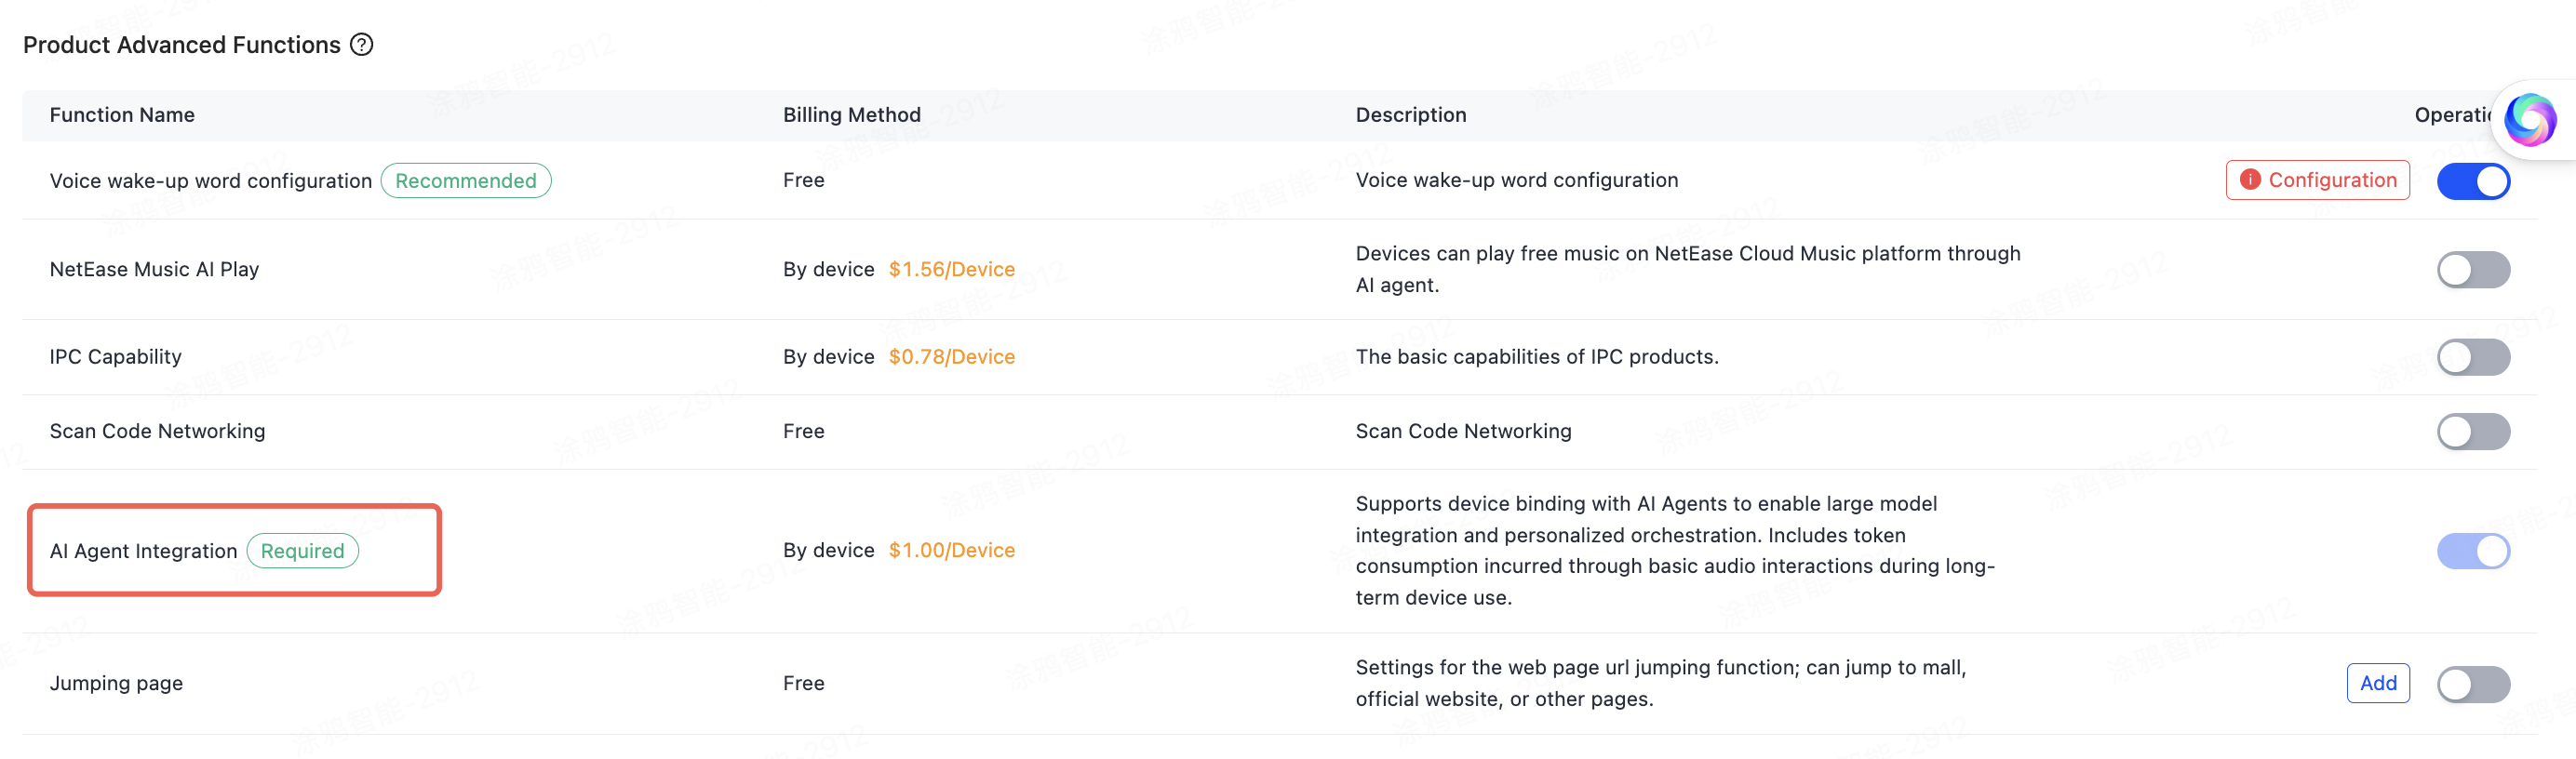
Task: Turn on IPC Capability switch
Action: pos(2473,357)
